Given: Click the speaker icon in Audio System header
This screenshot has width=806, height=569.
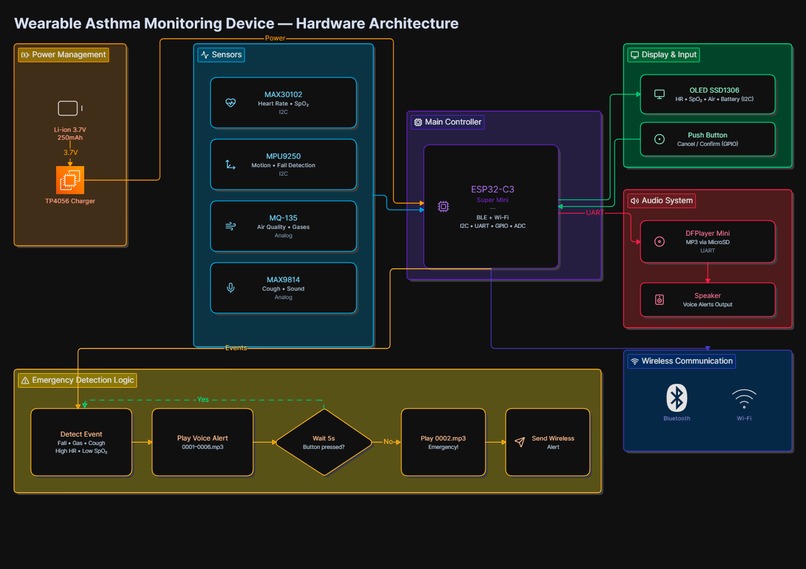Looking at the screenshot, I should [x=635, y=200].
